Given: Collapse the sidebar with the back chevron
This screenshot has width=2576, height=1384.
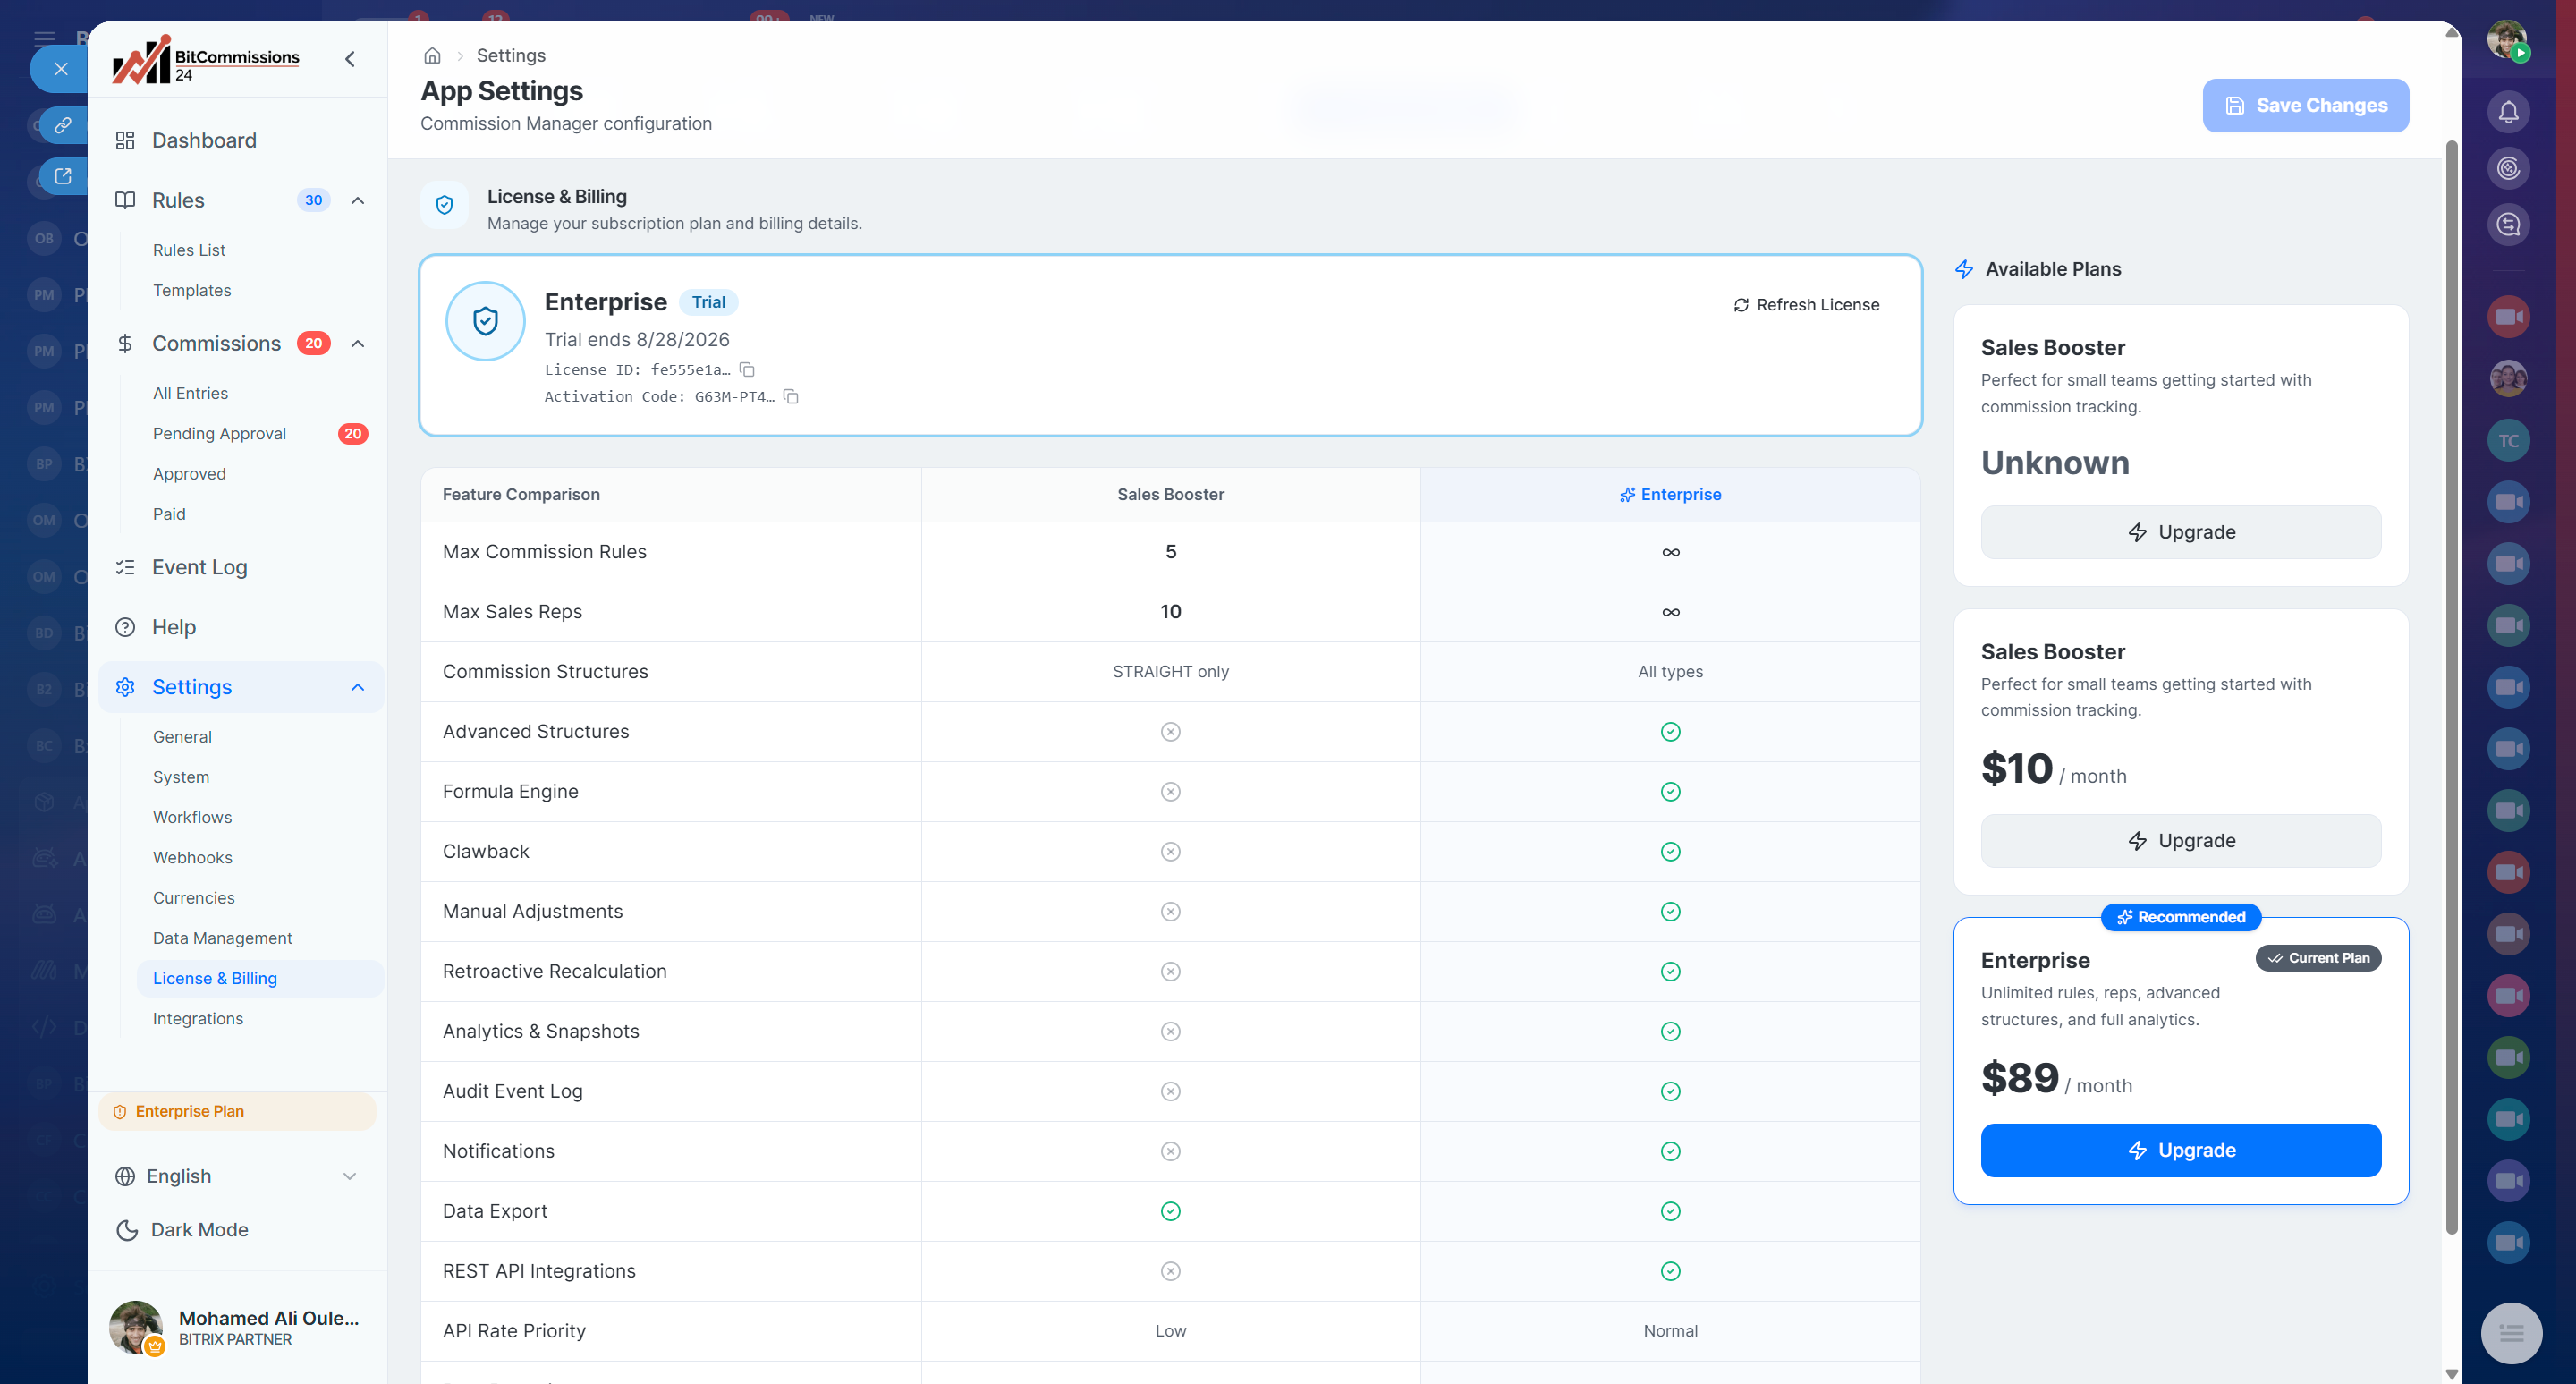Looking at the screenshot, I should coord(350,59).
